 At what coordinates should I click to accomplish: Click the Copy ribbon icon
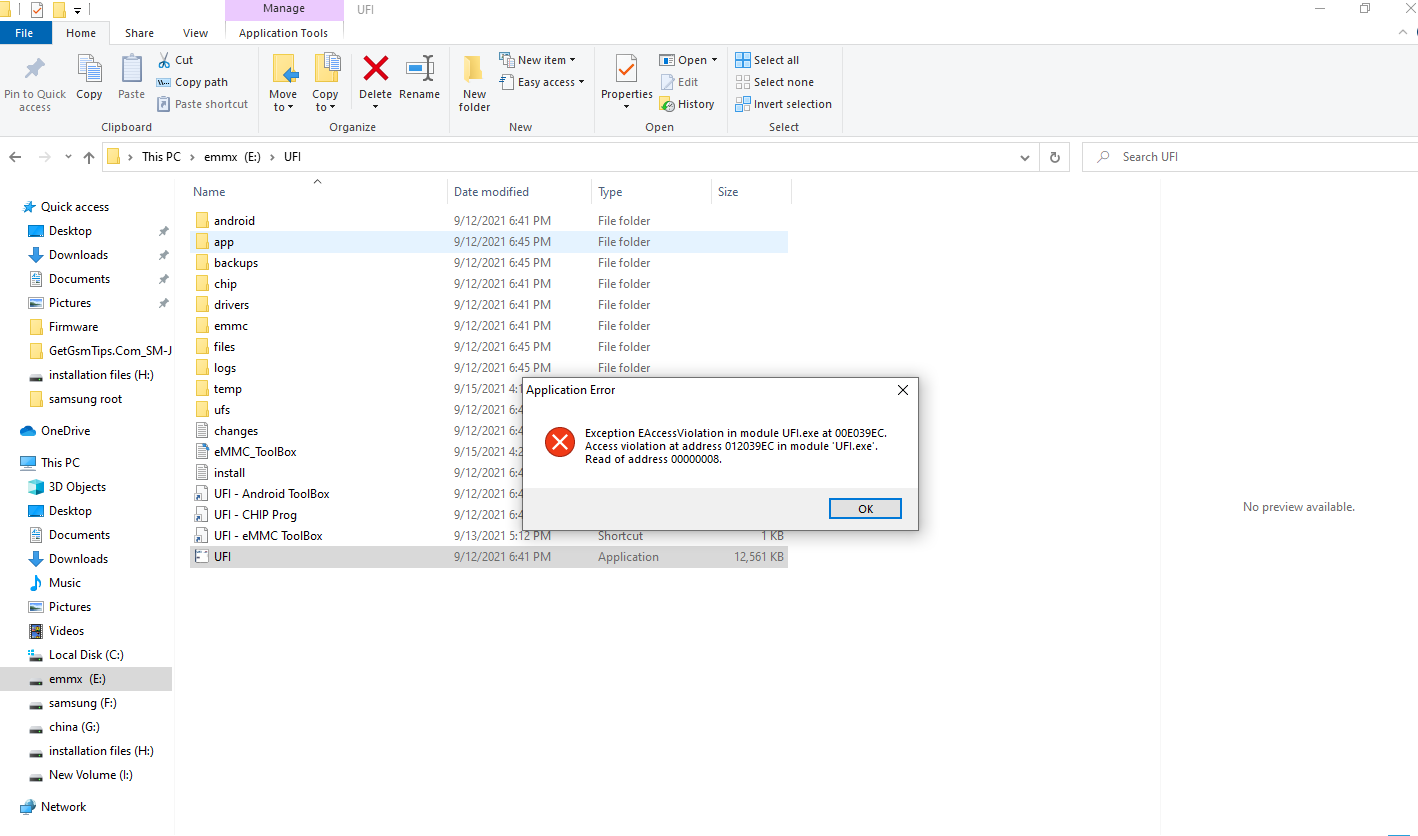(x=89, y=70)
